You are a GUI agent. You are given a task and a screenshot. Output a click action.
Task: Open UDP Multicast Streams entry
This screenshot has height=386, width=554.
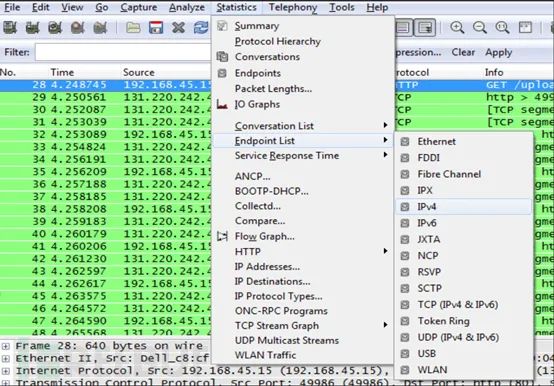[287, 340]
